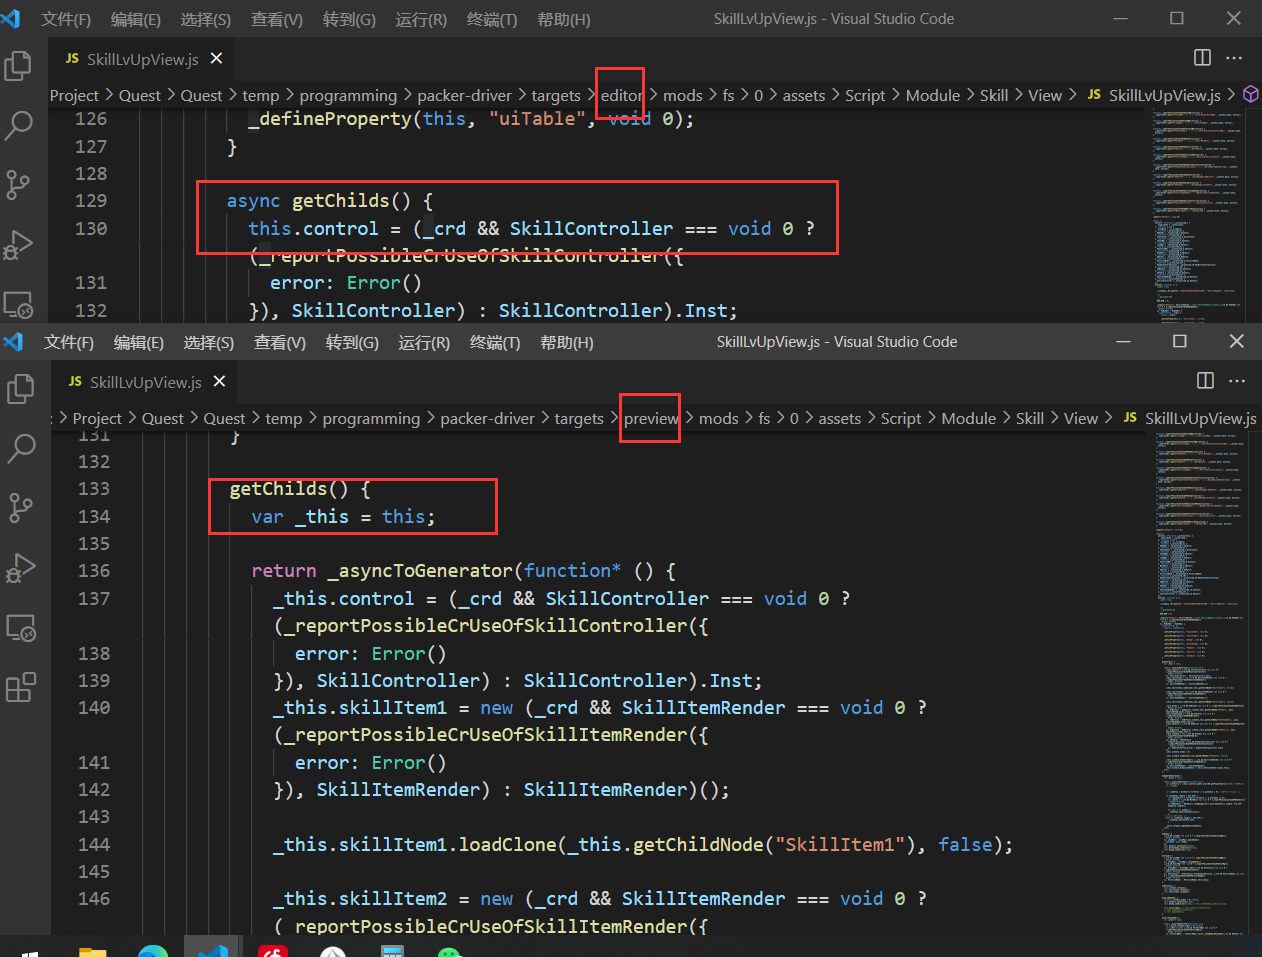Click '_asyncToGenerator' on line 136

420,570
